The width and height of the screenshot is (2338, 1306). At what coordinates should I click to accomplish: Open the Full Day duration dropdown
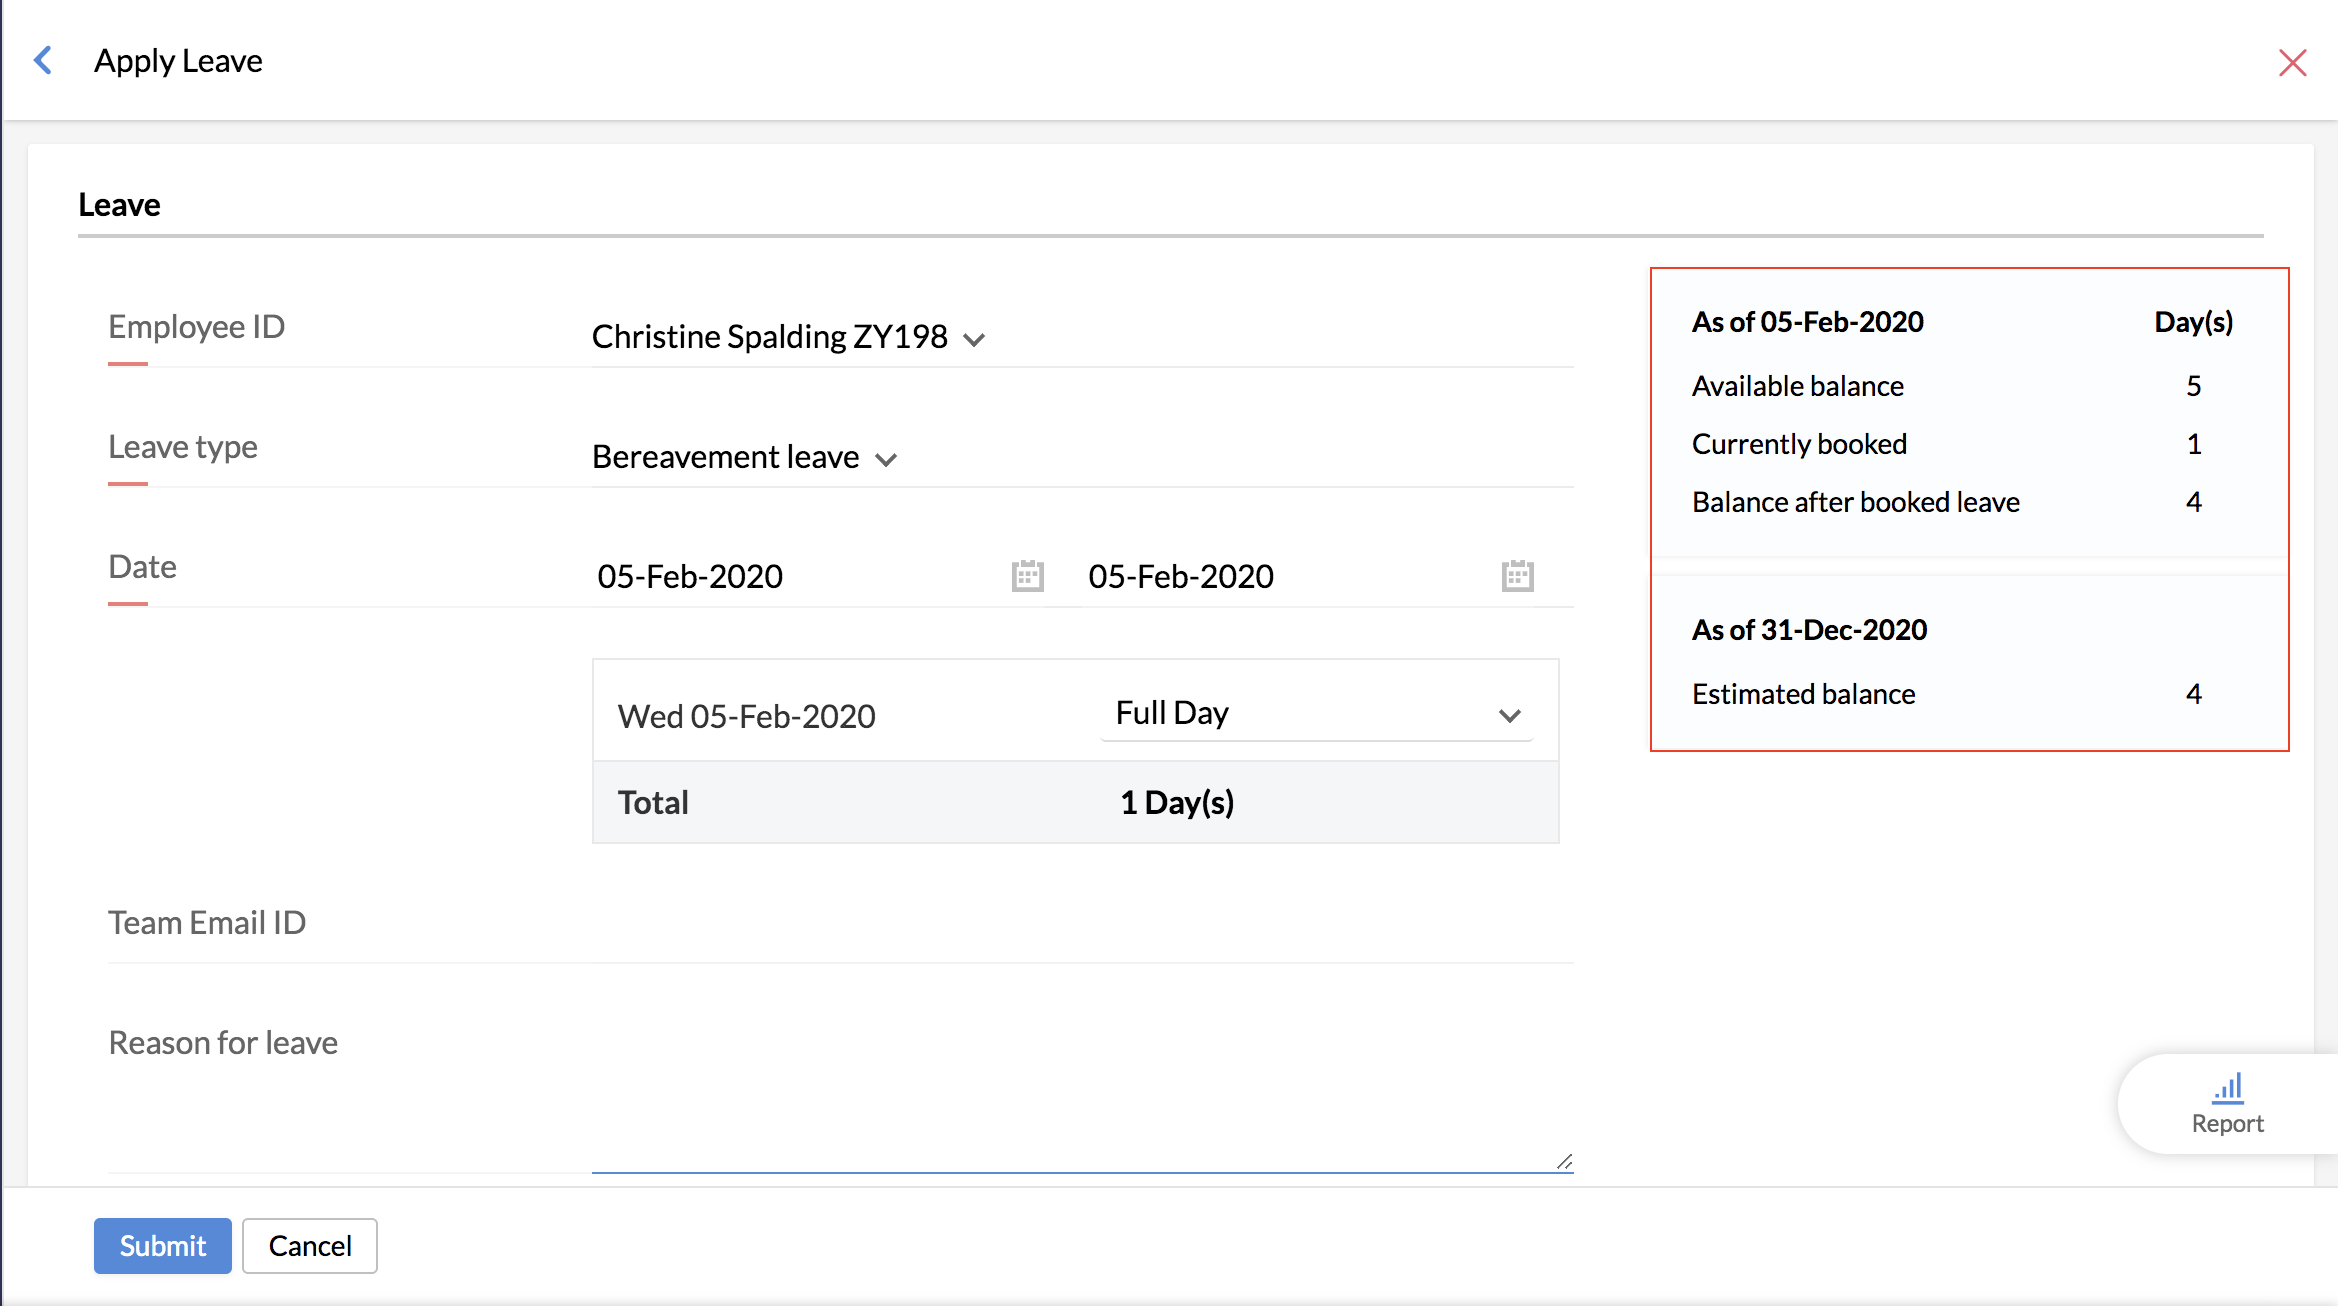tap(1316, 714)
